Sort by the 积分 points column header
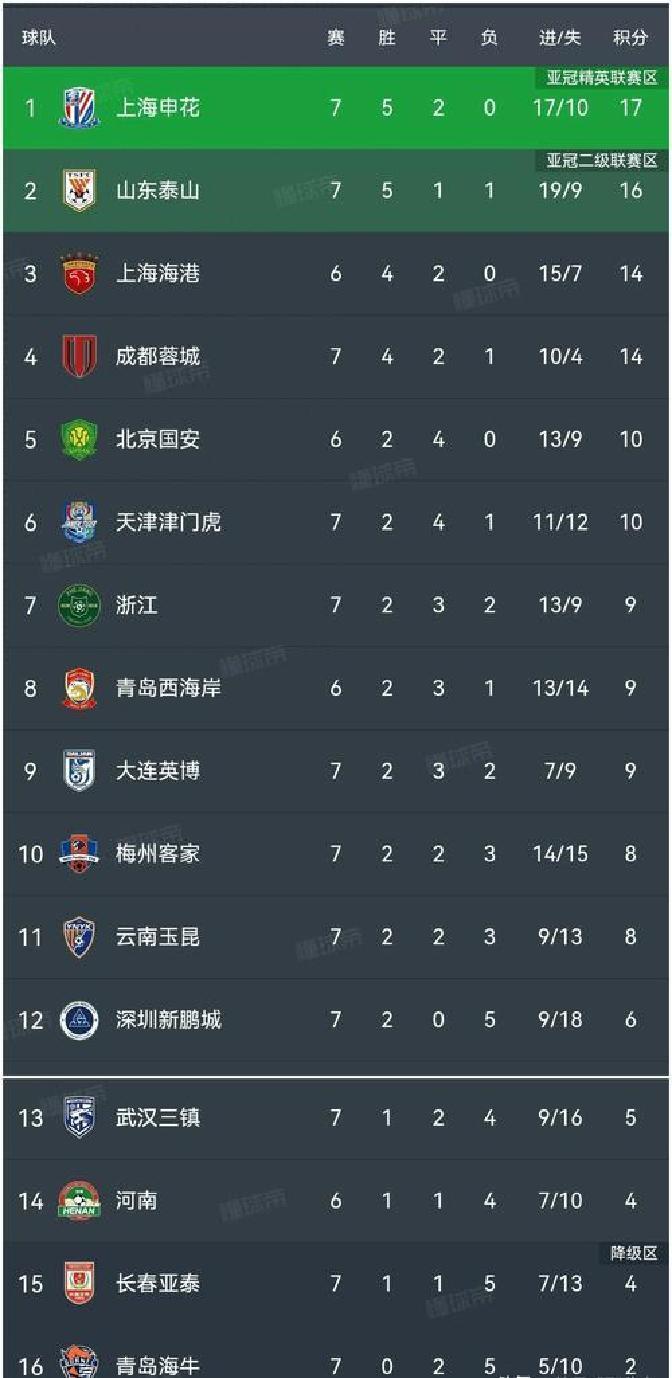 pos(630,38)
